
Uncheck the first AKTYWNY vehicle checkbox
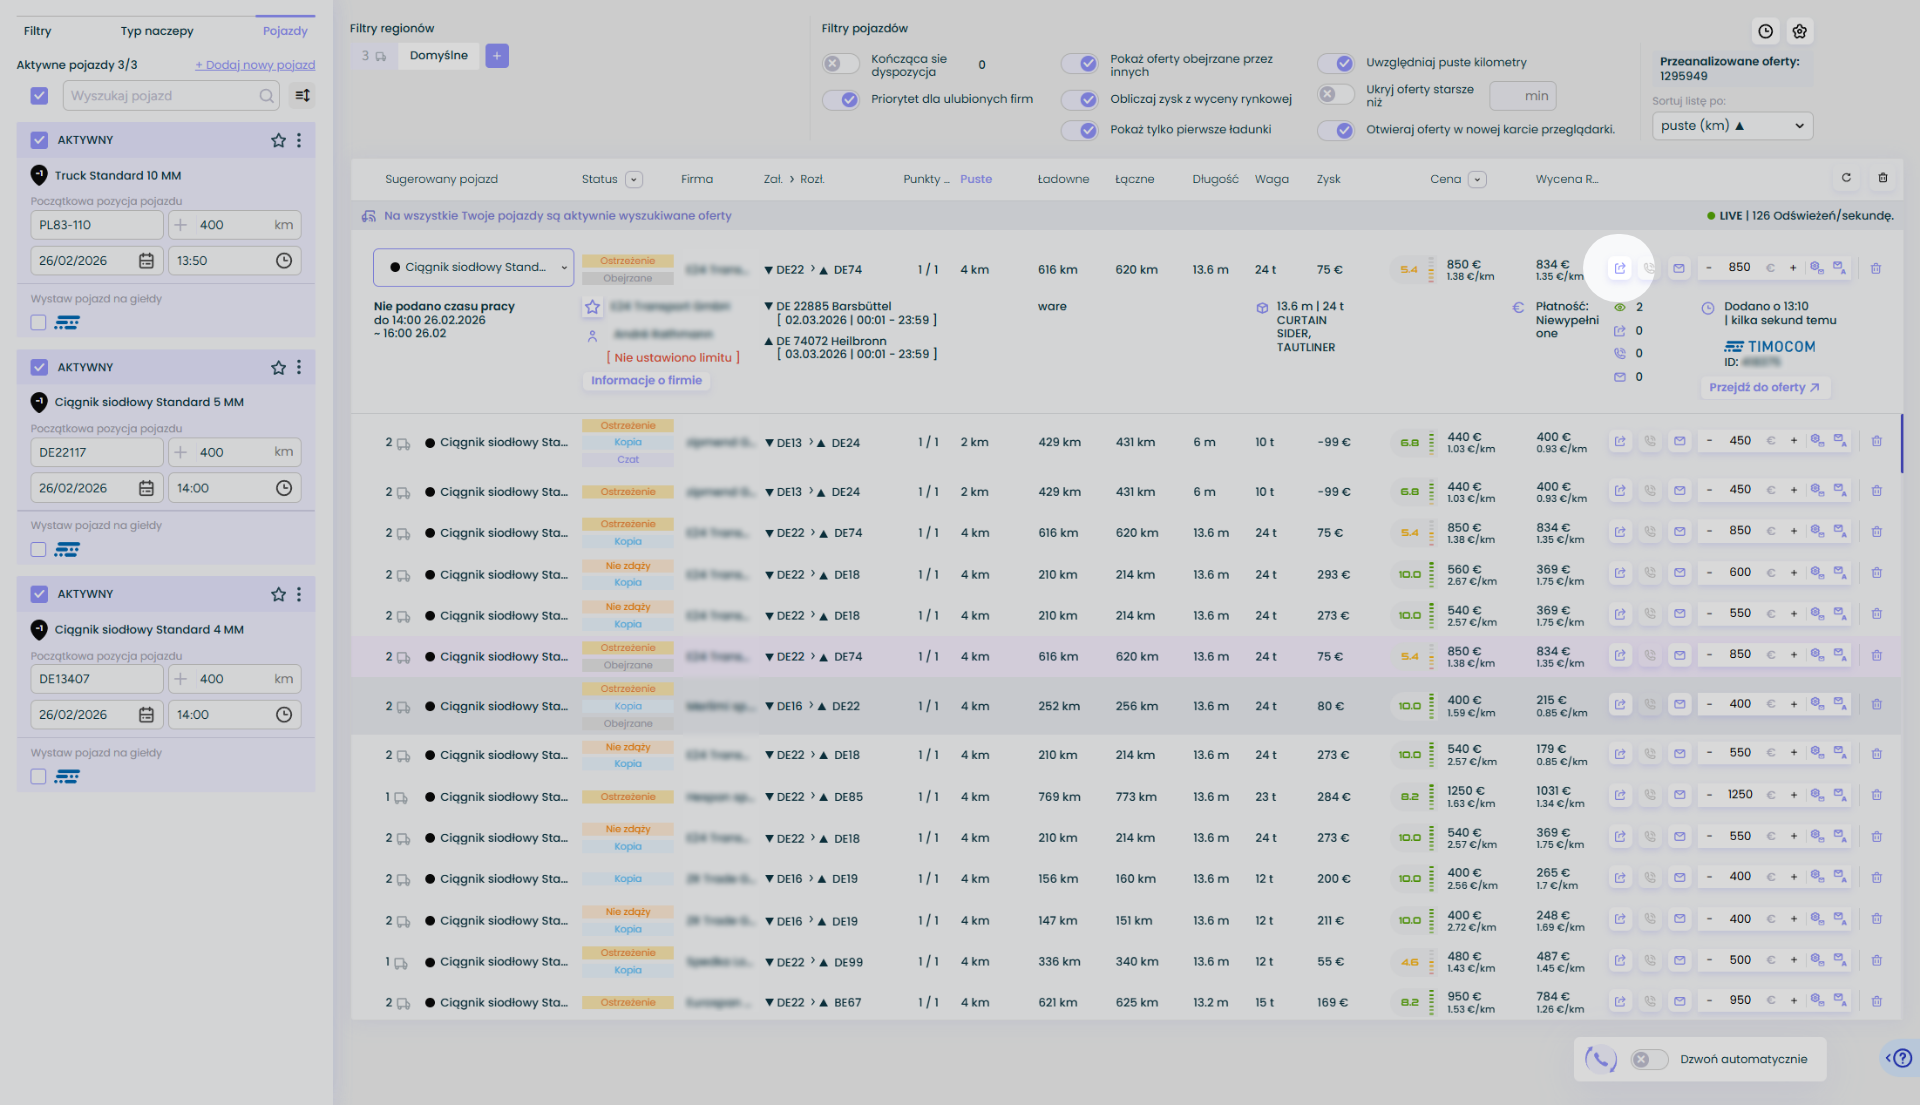39,140
